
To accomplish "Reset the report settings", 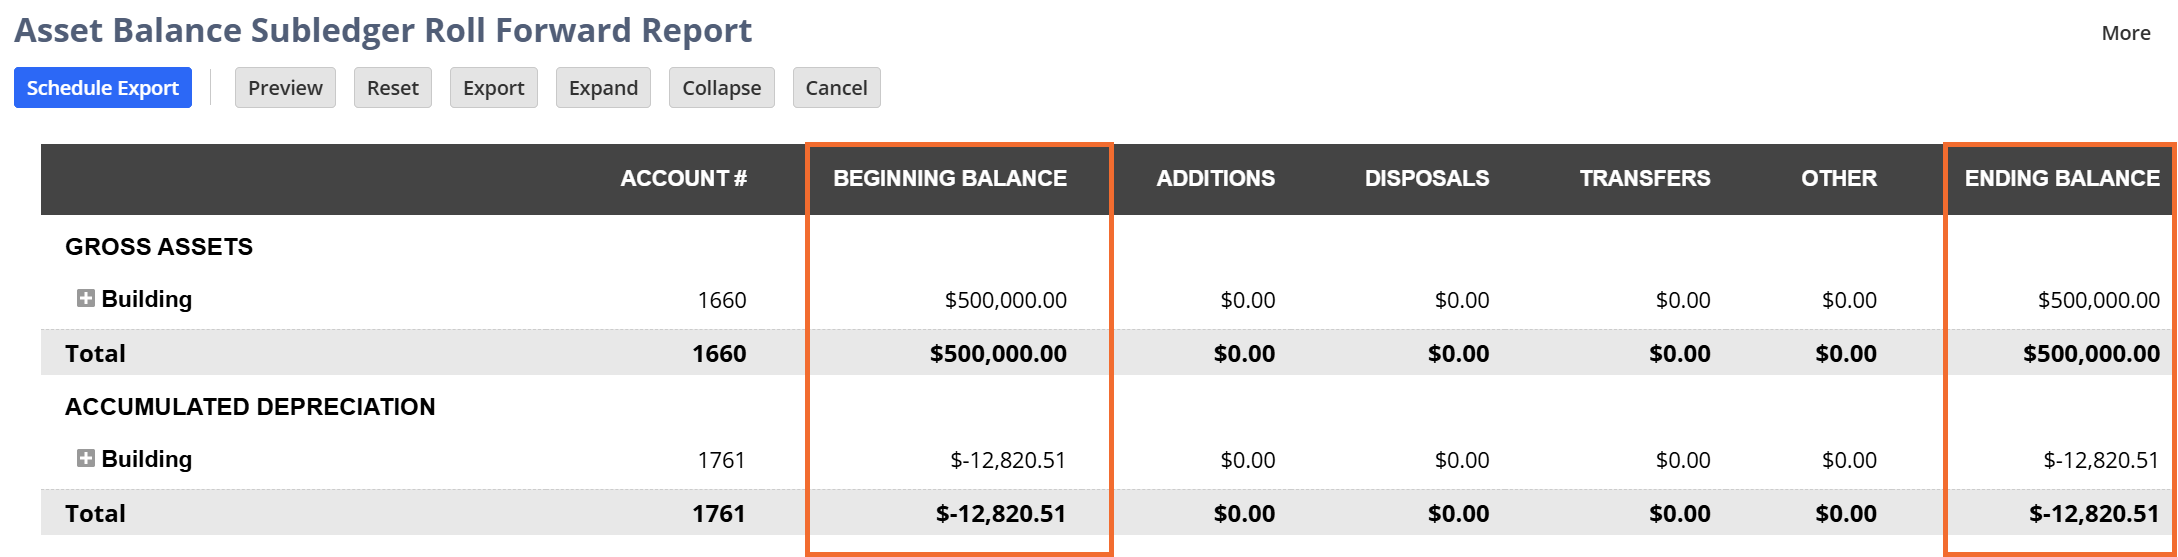I will coord(393,88).
